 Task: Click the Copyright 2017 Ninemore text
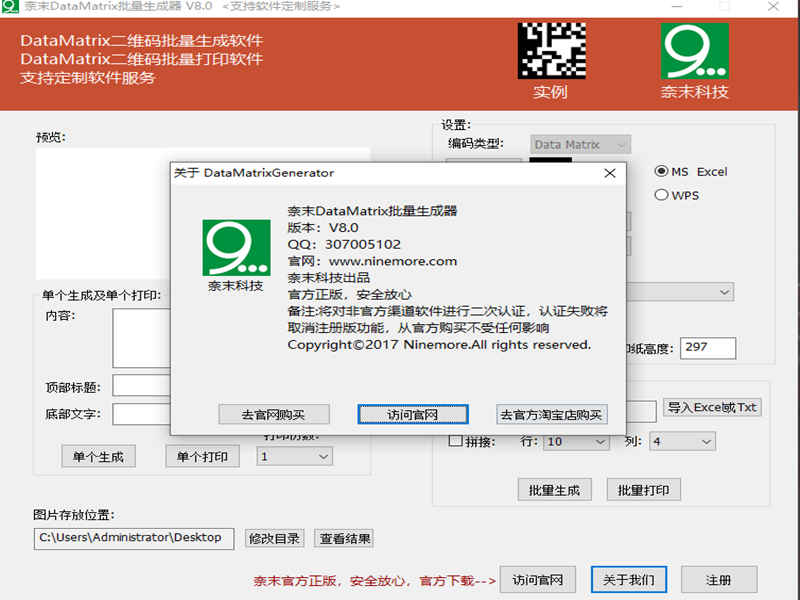click(439, 345)
